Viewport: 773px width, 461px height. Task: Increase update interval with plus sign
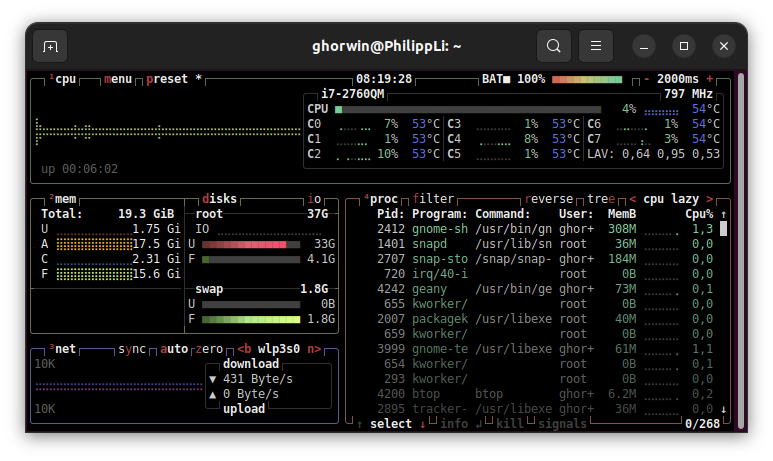(x=710, y=79)
